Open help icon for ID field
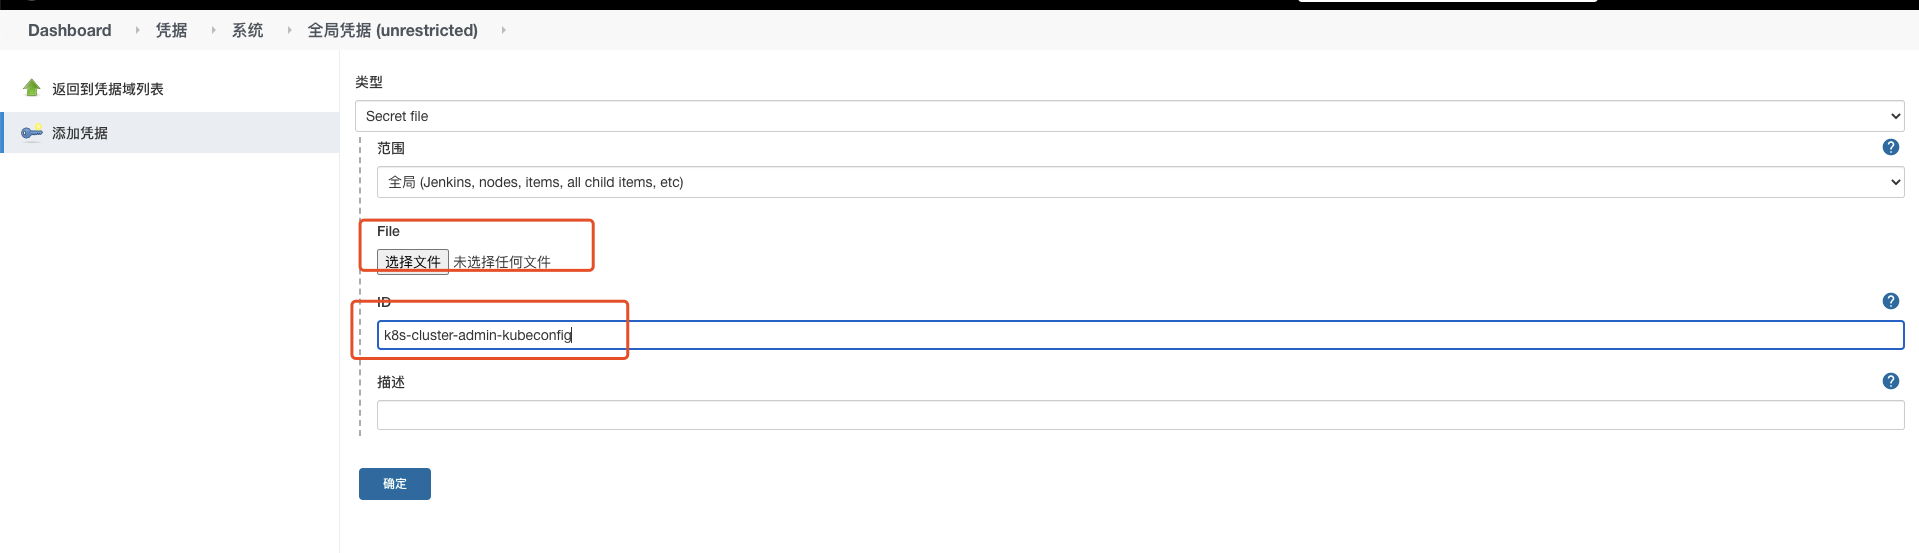The image size is (1919, 553). (x=1890, y=301)
